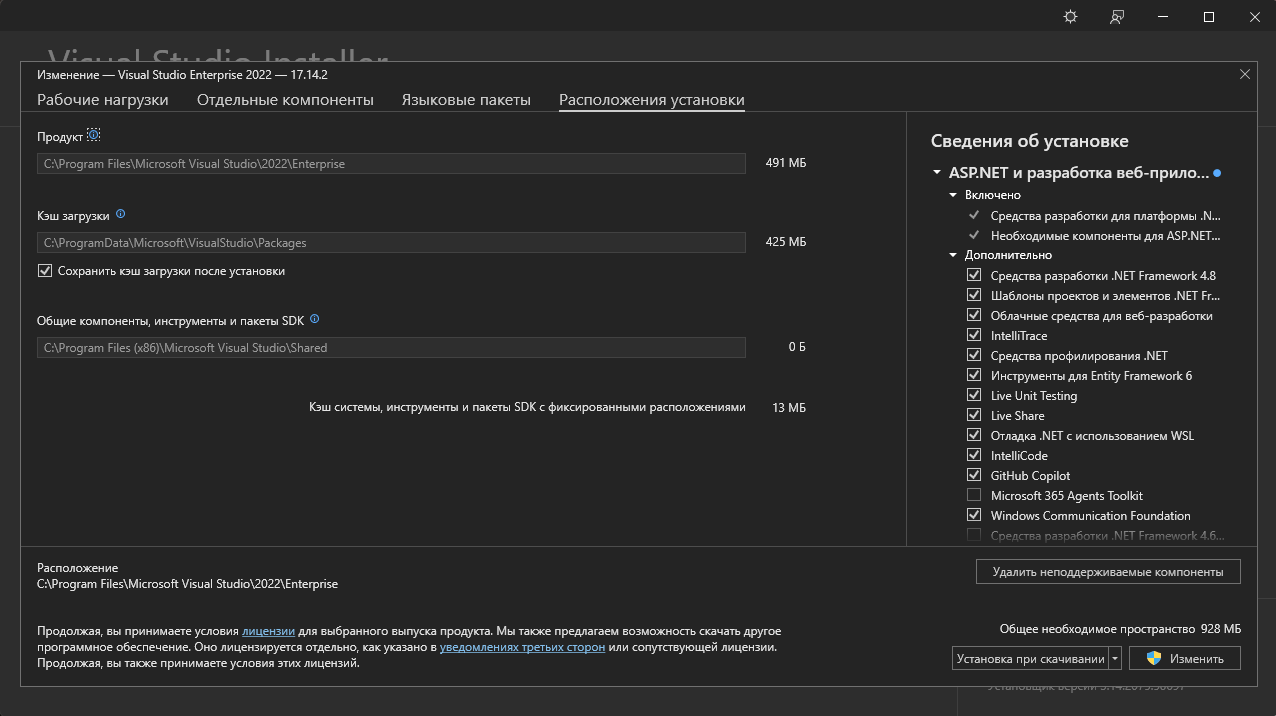The height and width of the screenshot is (716, 1276).
Task: Click info icon after Общие компоненты SDK label
Action: point(314,319)
